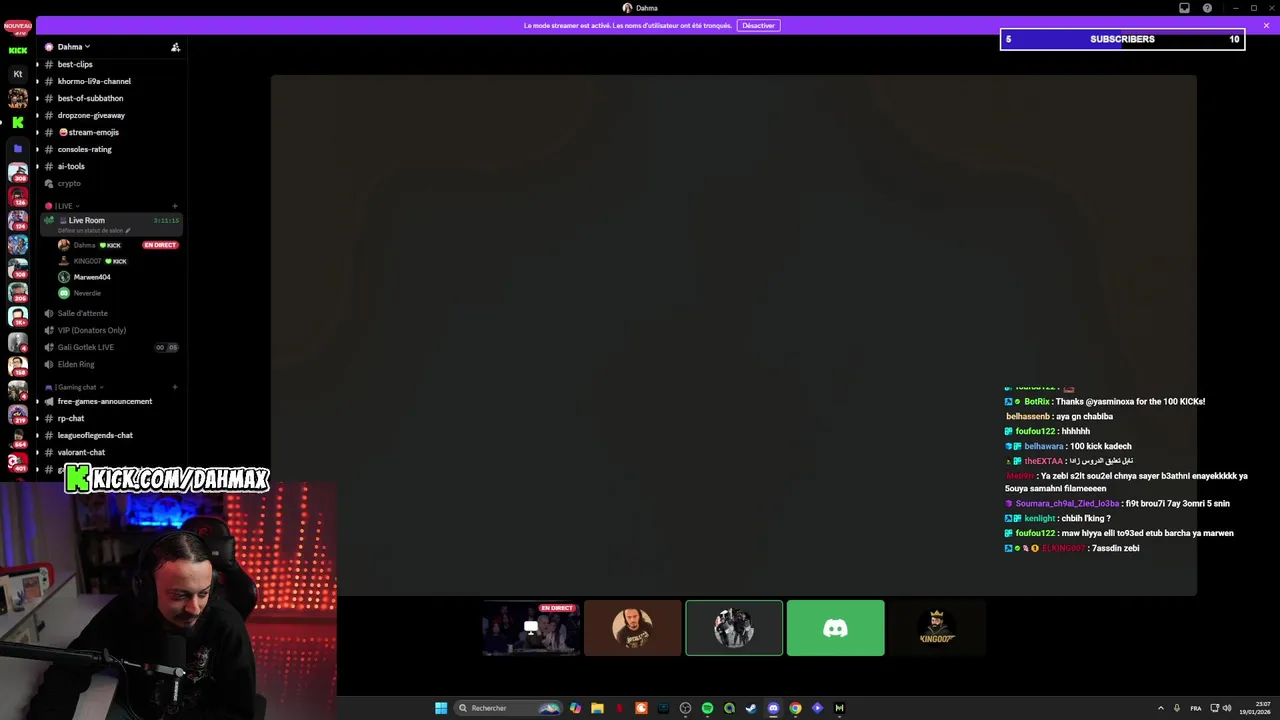Open server with 1K+ notification badge

tap(18, 316)
